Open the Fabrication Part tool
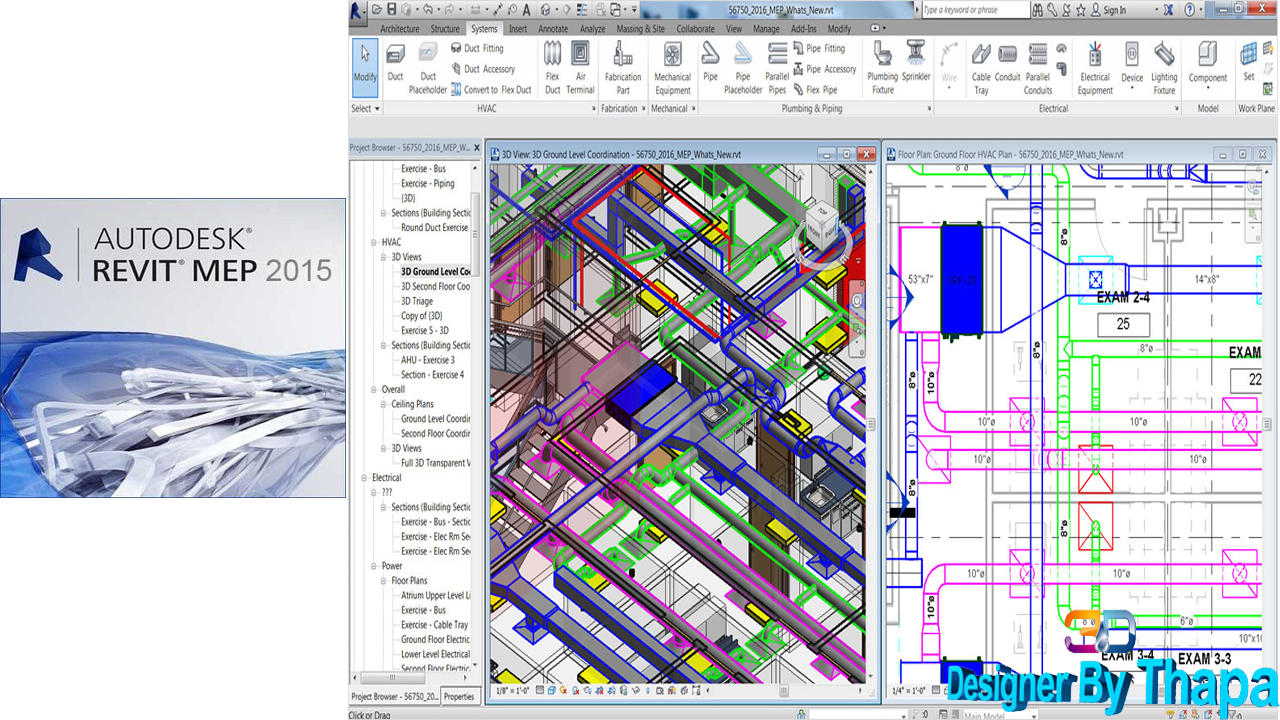 point(623,67)
